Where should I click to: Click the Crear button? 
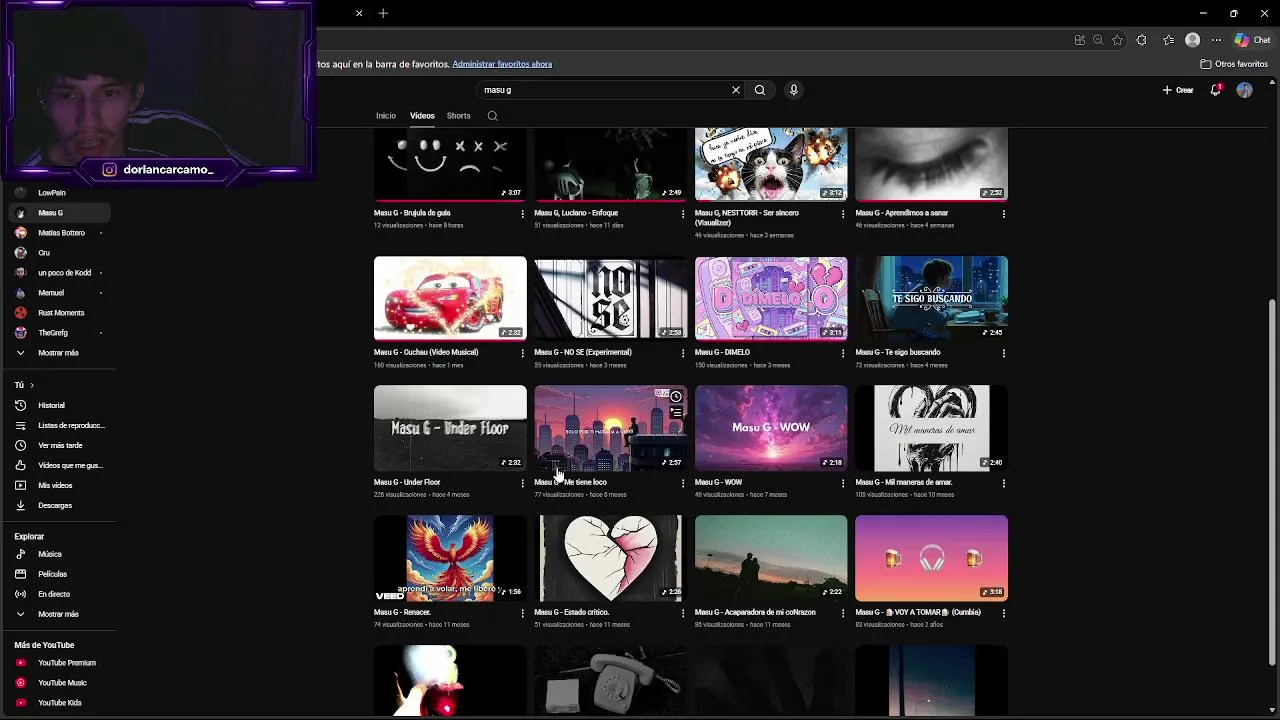click(1178, 90)
